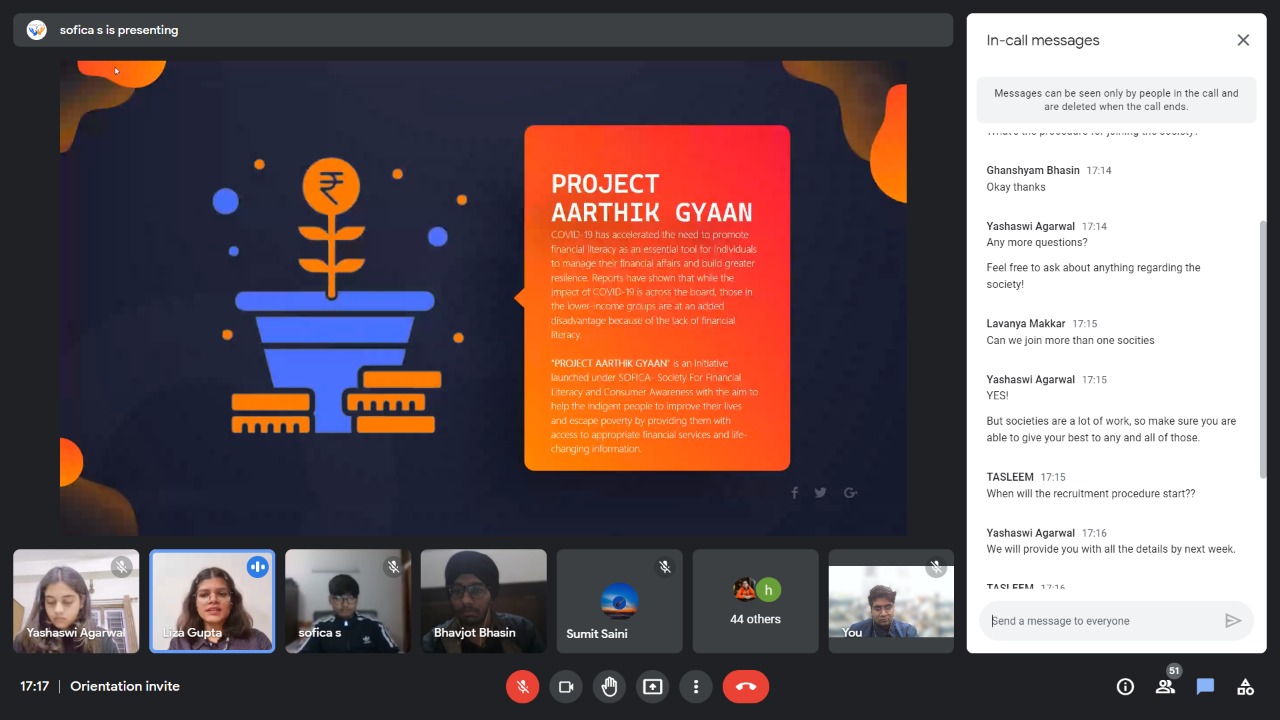The height and width of the screenshot is (720, 1280).
Task: Select Sumit Saini's participant tile
Action: pos(619,601)
